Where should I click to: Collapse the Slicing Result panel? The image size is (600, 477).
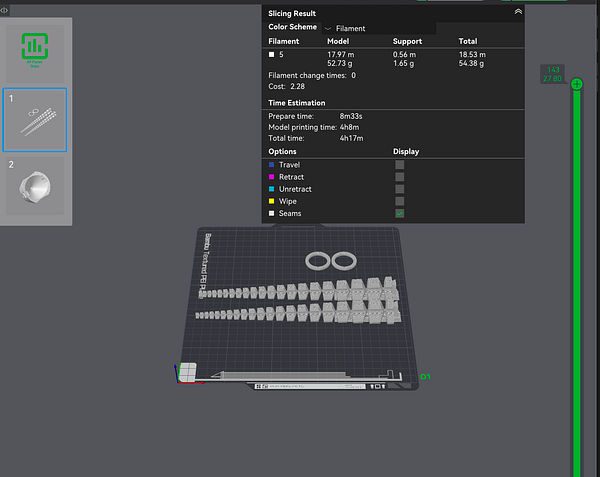coord(518,12)
